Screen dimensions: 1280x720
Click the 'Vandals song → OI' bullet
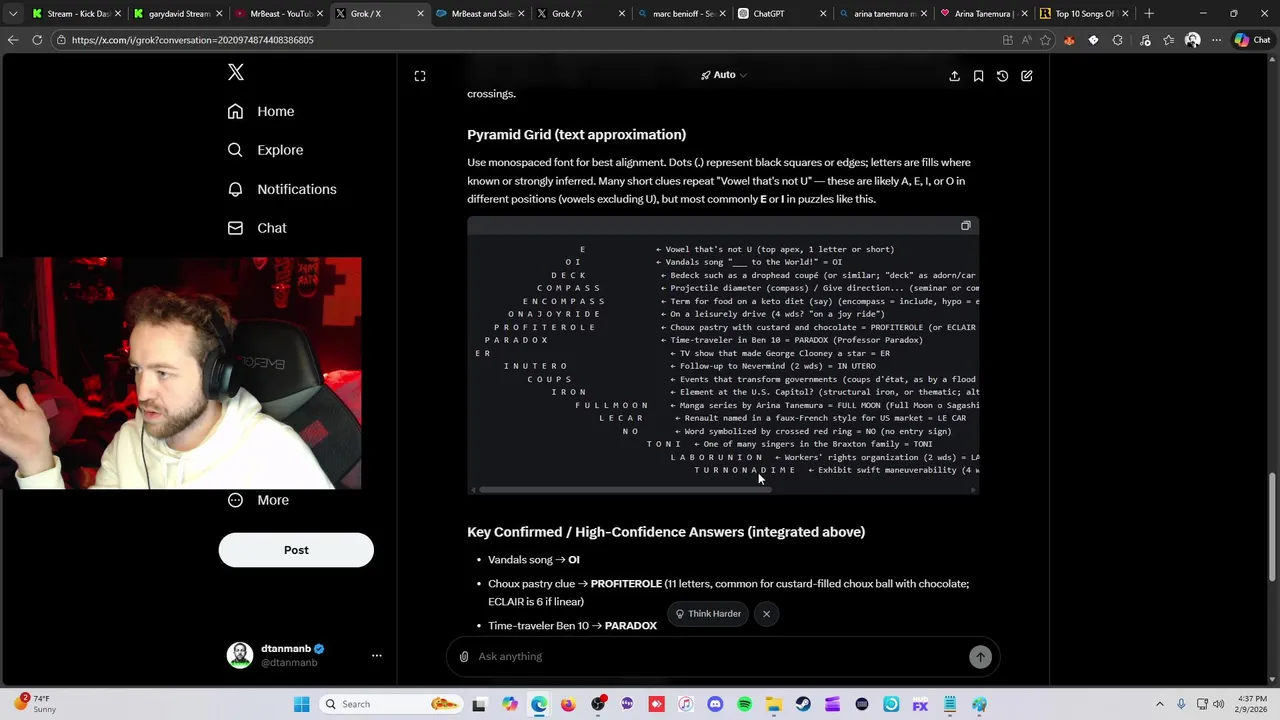click(x=534, y=560)
